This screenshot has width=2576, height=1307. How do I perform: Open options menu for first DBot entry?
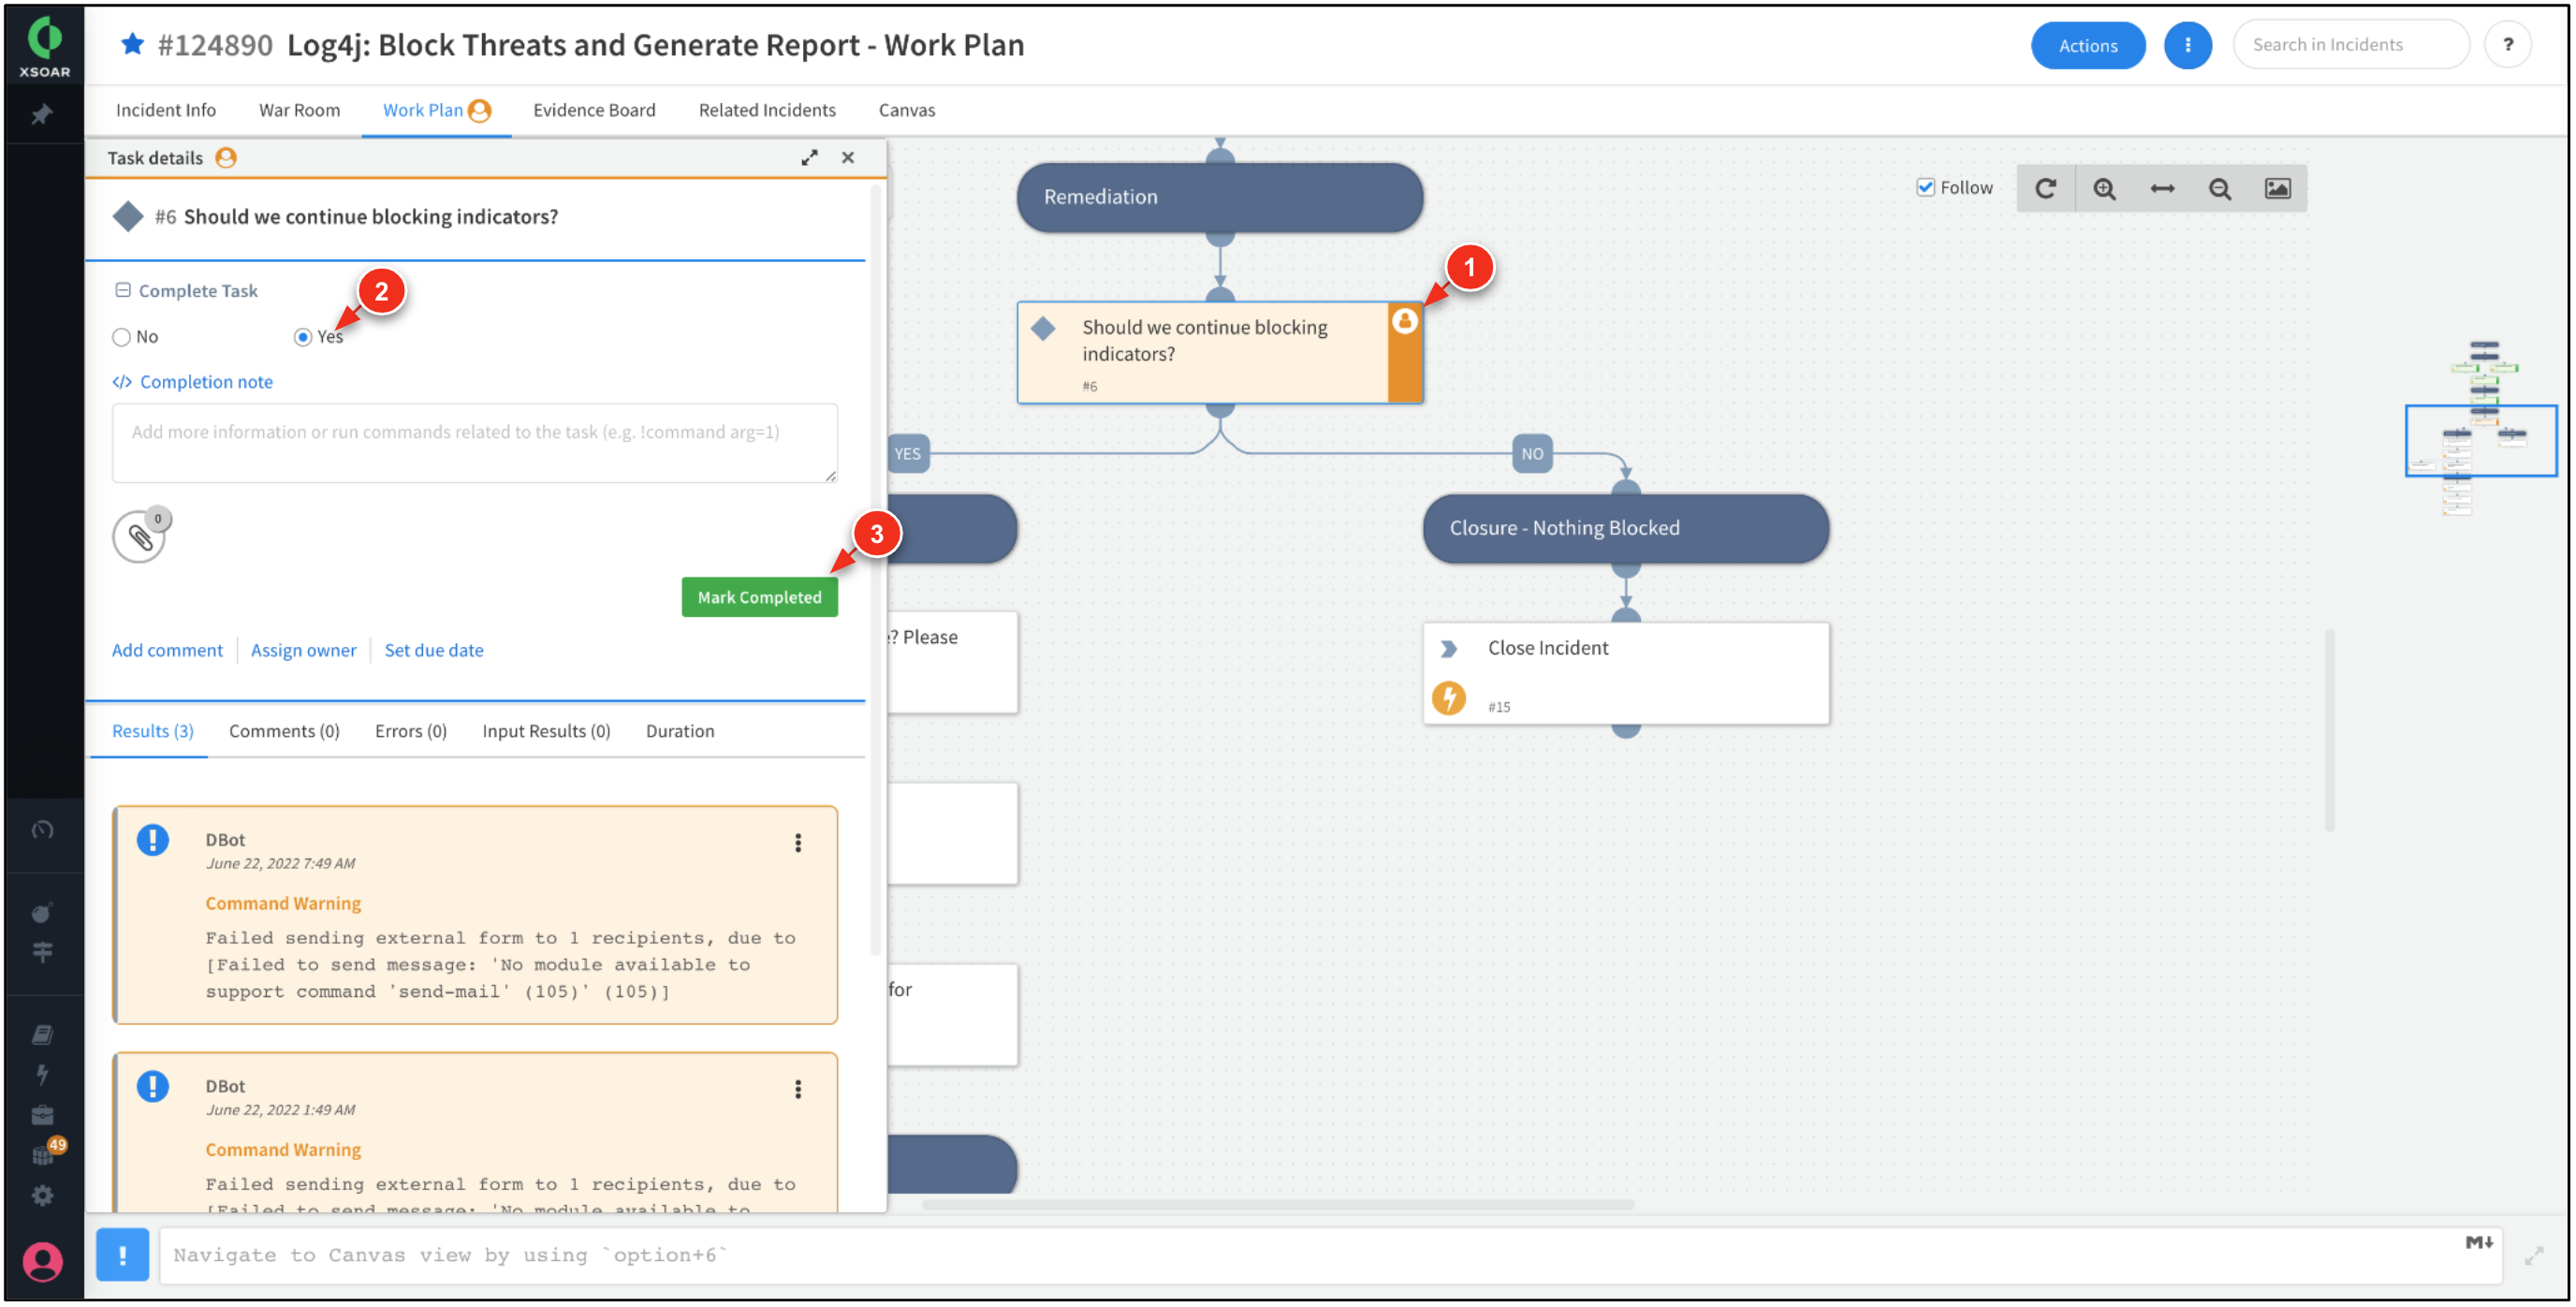click(x=798, y=843)
